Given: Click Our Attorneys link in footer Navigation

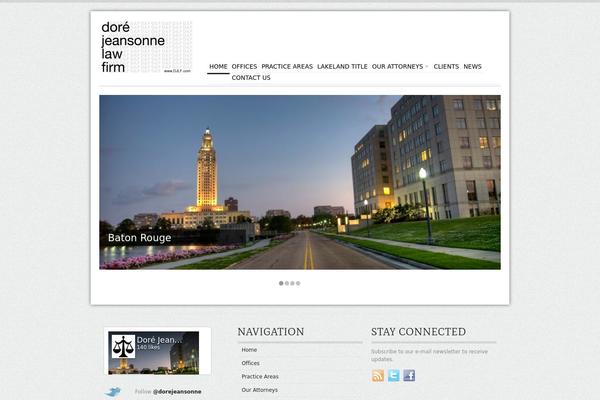Looking at the screenshot, I should click(x=259, y=390).
